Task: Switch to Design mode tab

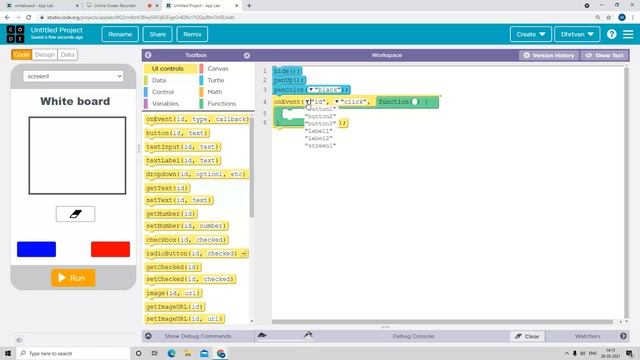Action: (x=44, y=55)
